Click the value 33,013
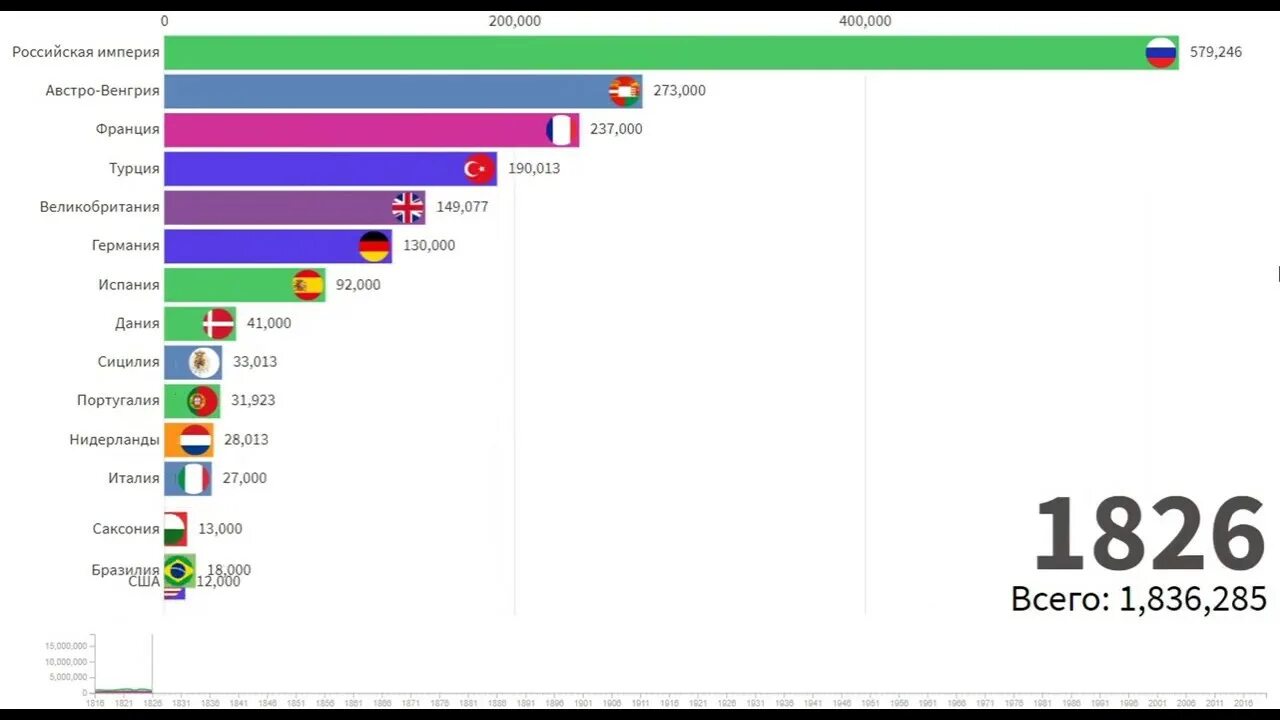Viewport: 1280px width, 720px height. pos(255,362)
